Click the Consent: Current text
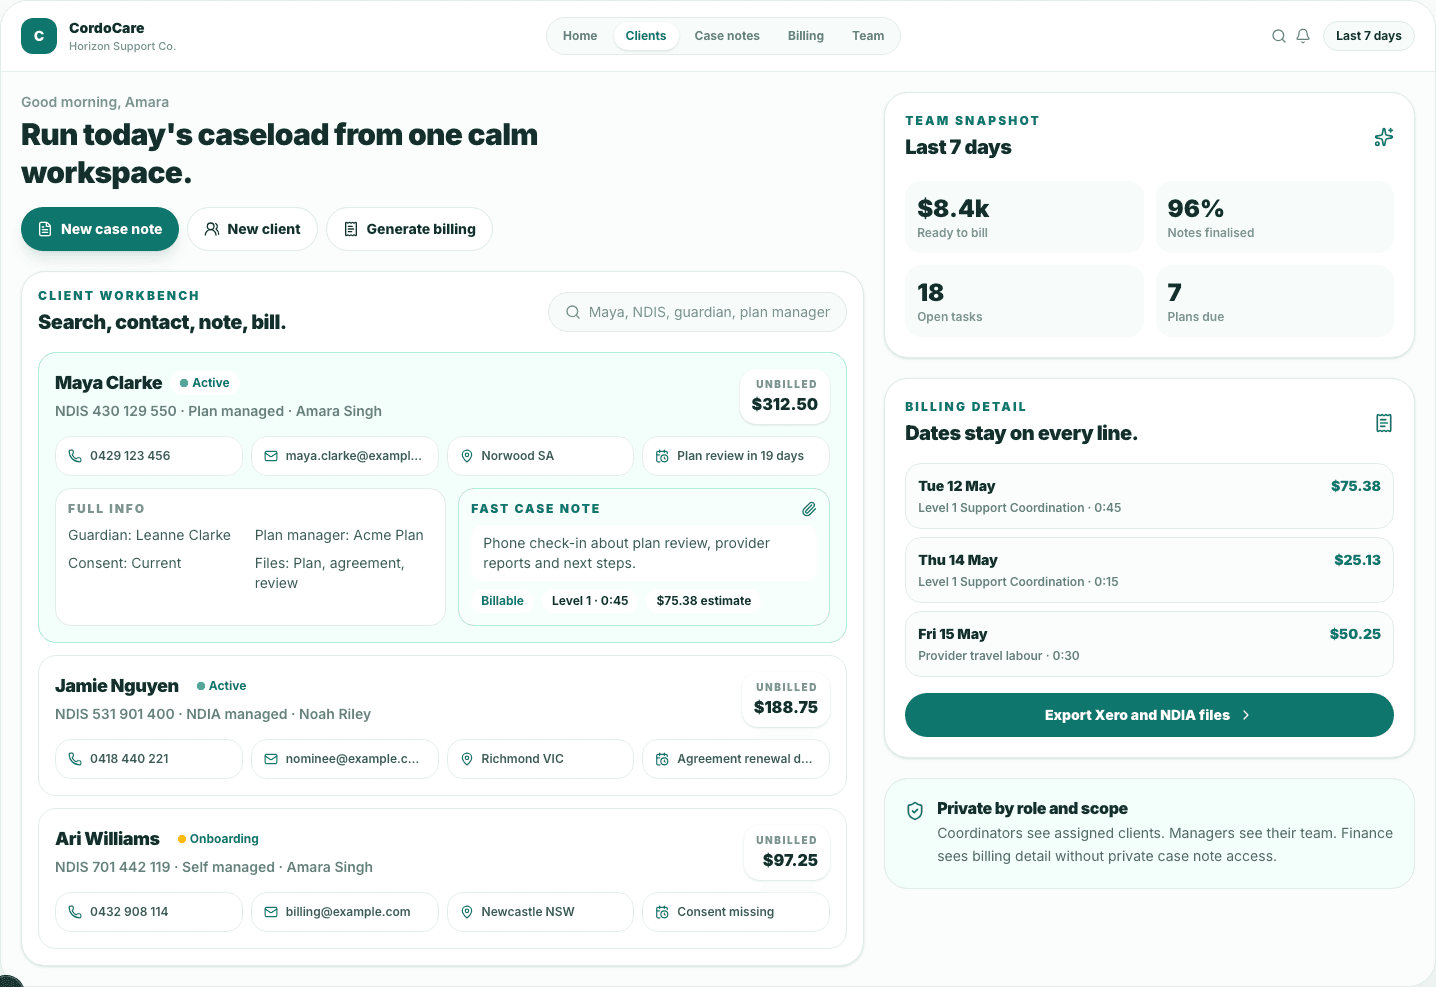Screen dimensions: 1436x987 pyautogui.click(x=125, y=563)
